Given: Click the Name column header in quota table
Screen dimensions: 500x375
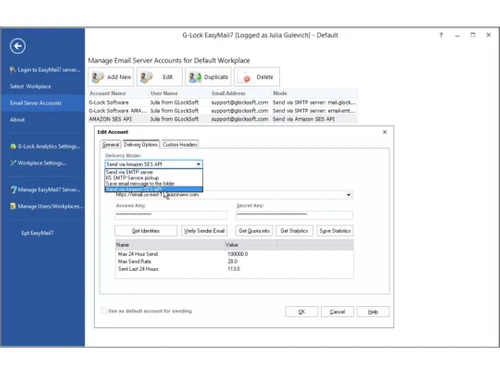Looking at the screenshot, I should click(170, 245).
